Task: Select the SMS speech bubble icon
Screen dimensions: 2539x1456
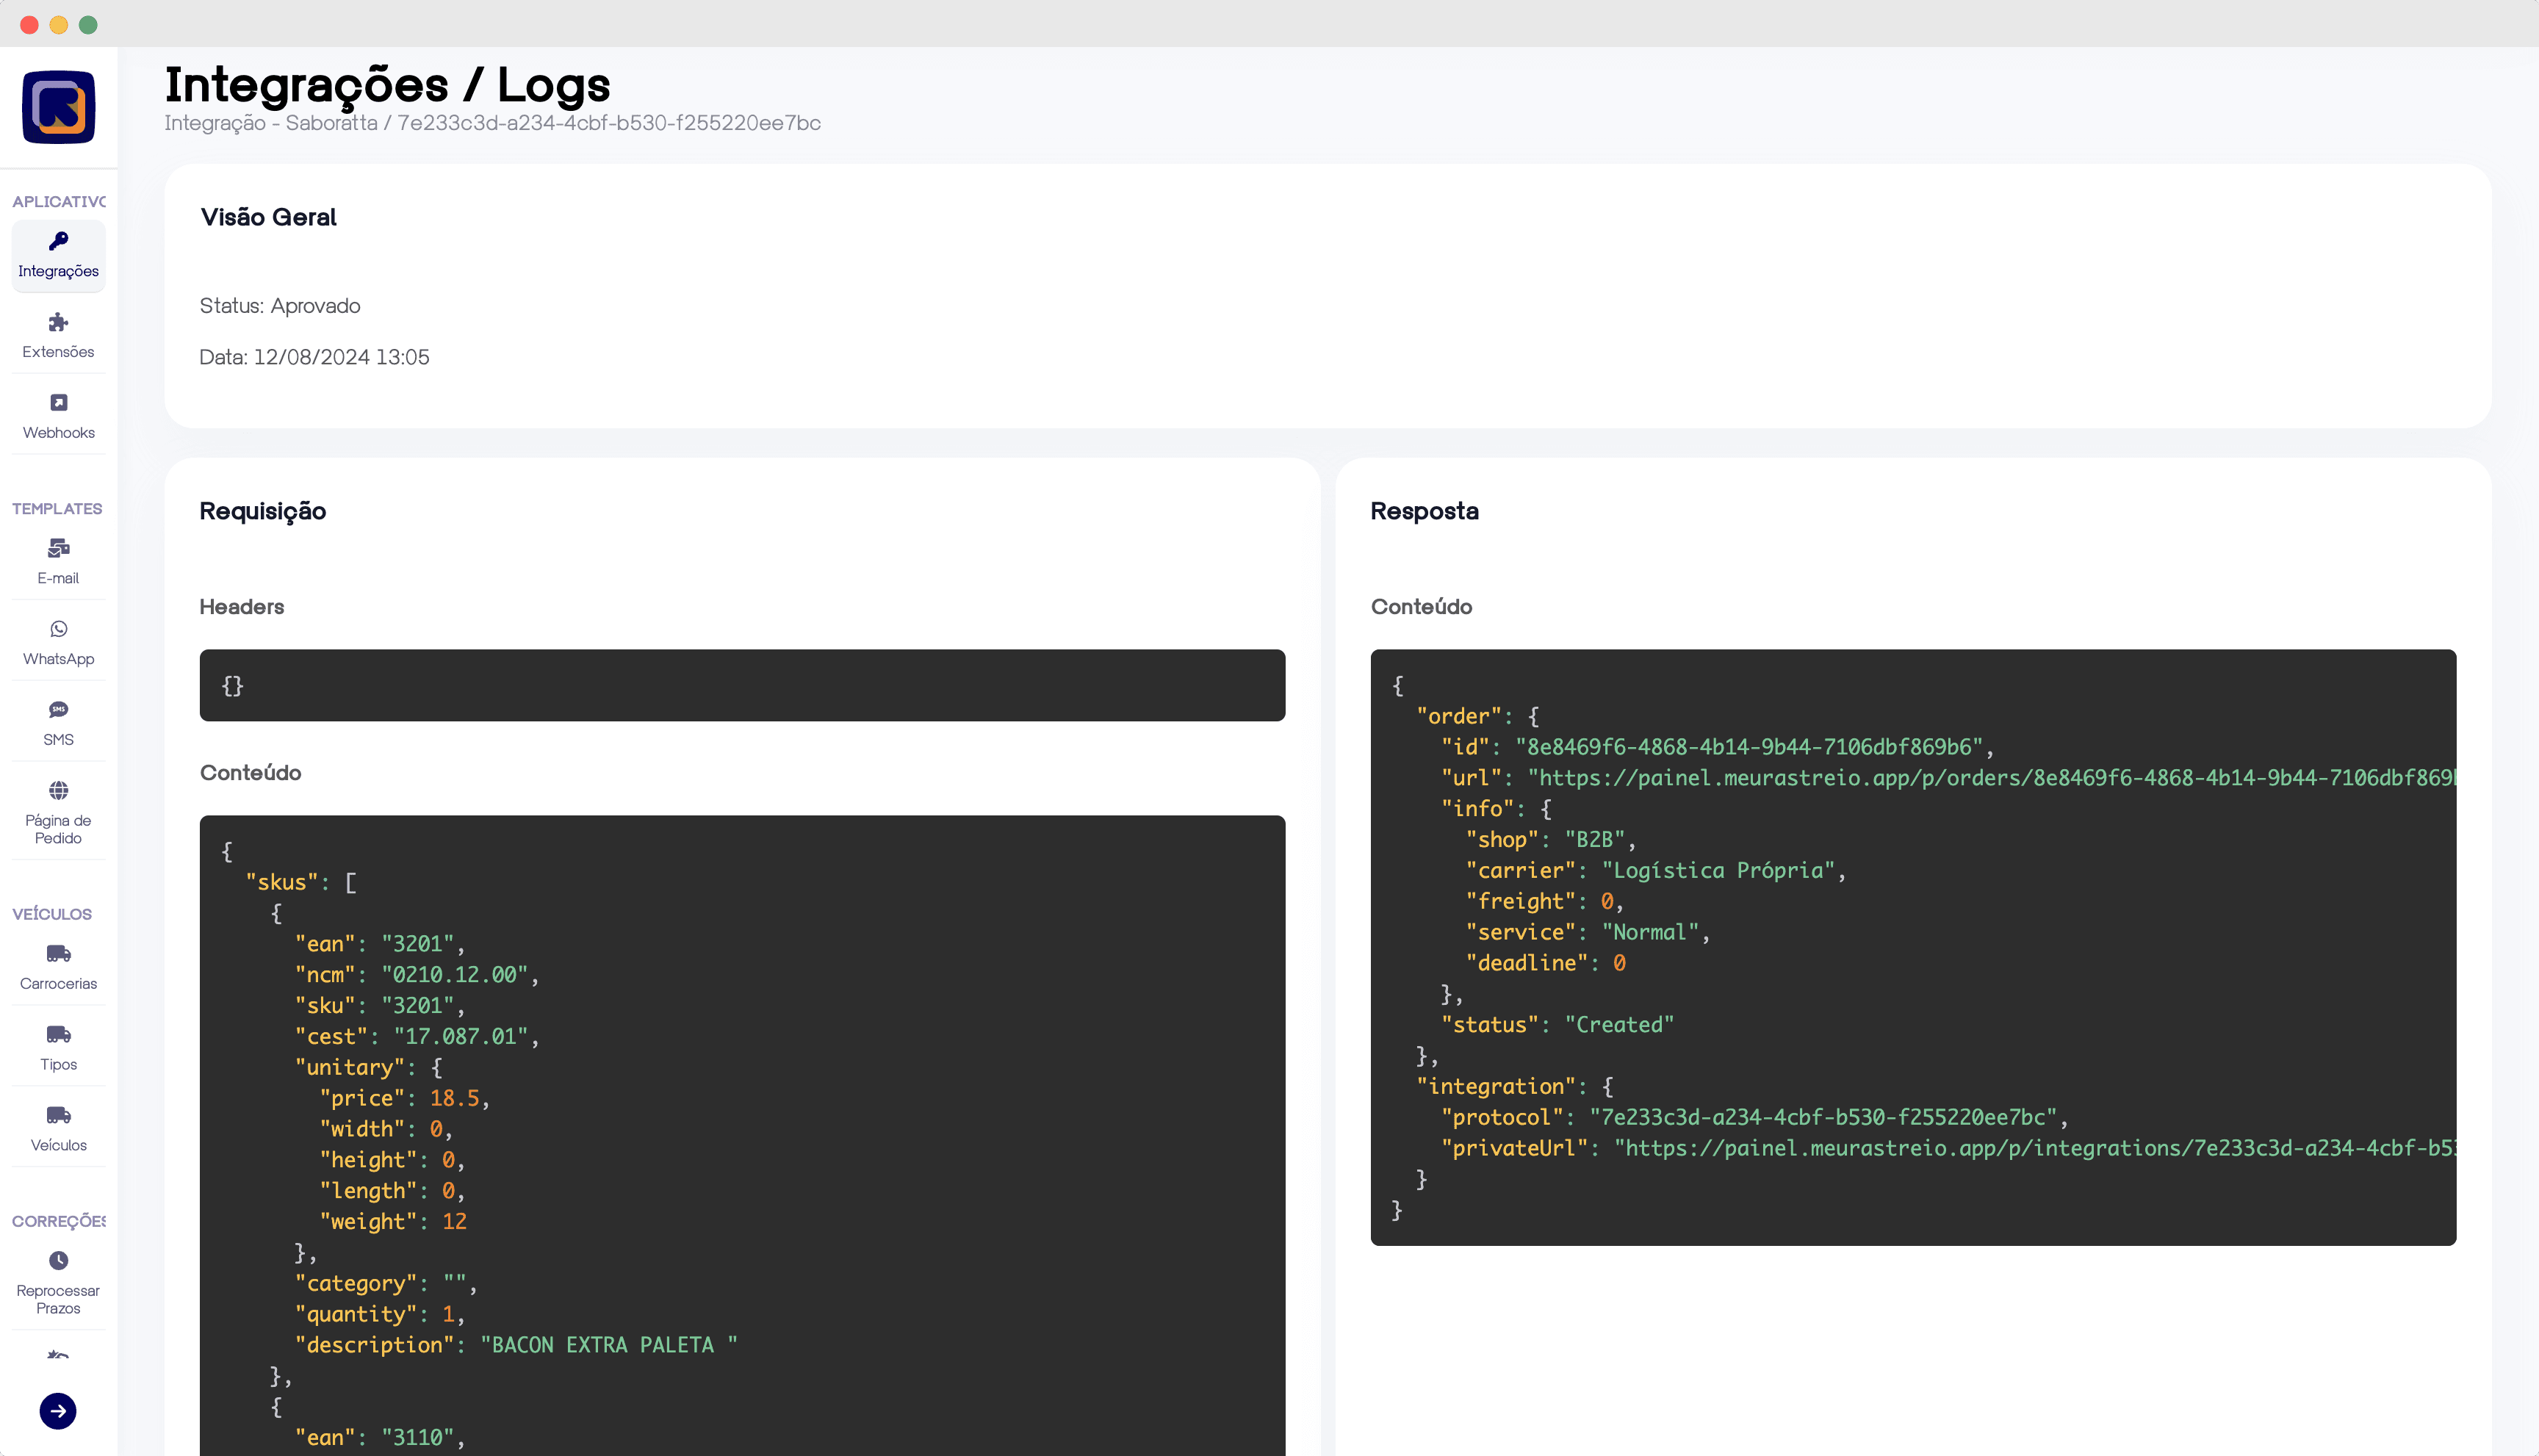Action: (x=58, y=710)
